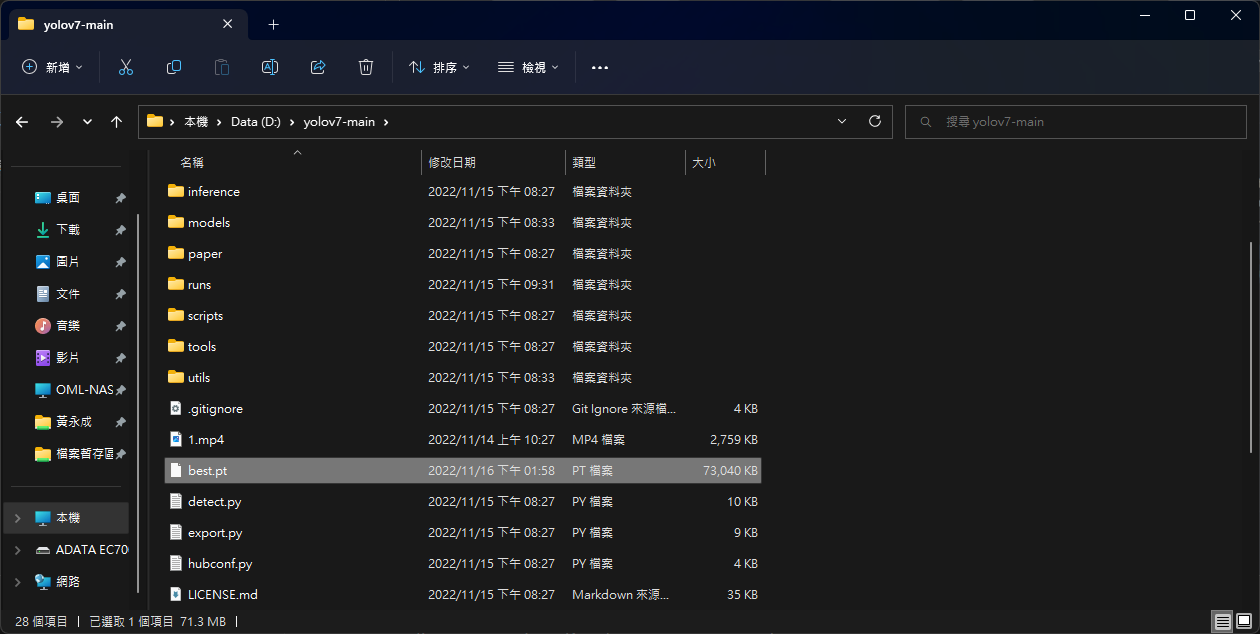Click the Delete trash can icon
The width and height of the screenshot is (1260, 634).
click(366, 67)
